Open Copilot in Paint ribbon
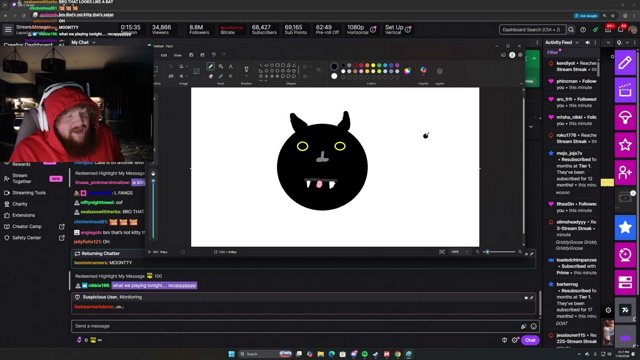 pyautogui.click(x=423, y=70)
